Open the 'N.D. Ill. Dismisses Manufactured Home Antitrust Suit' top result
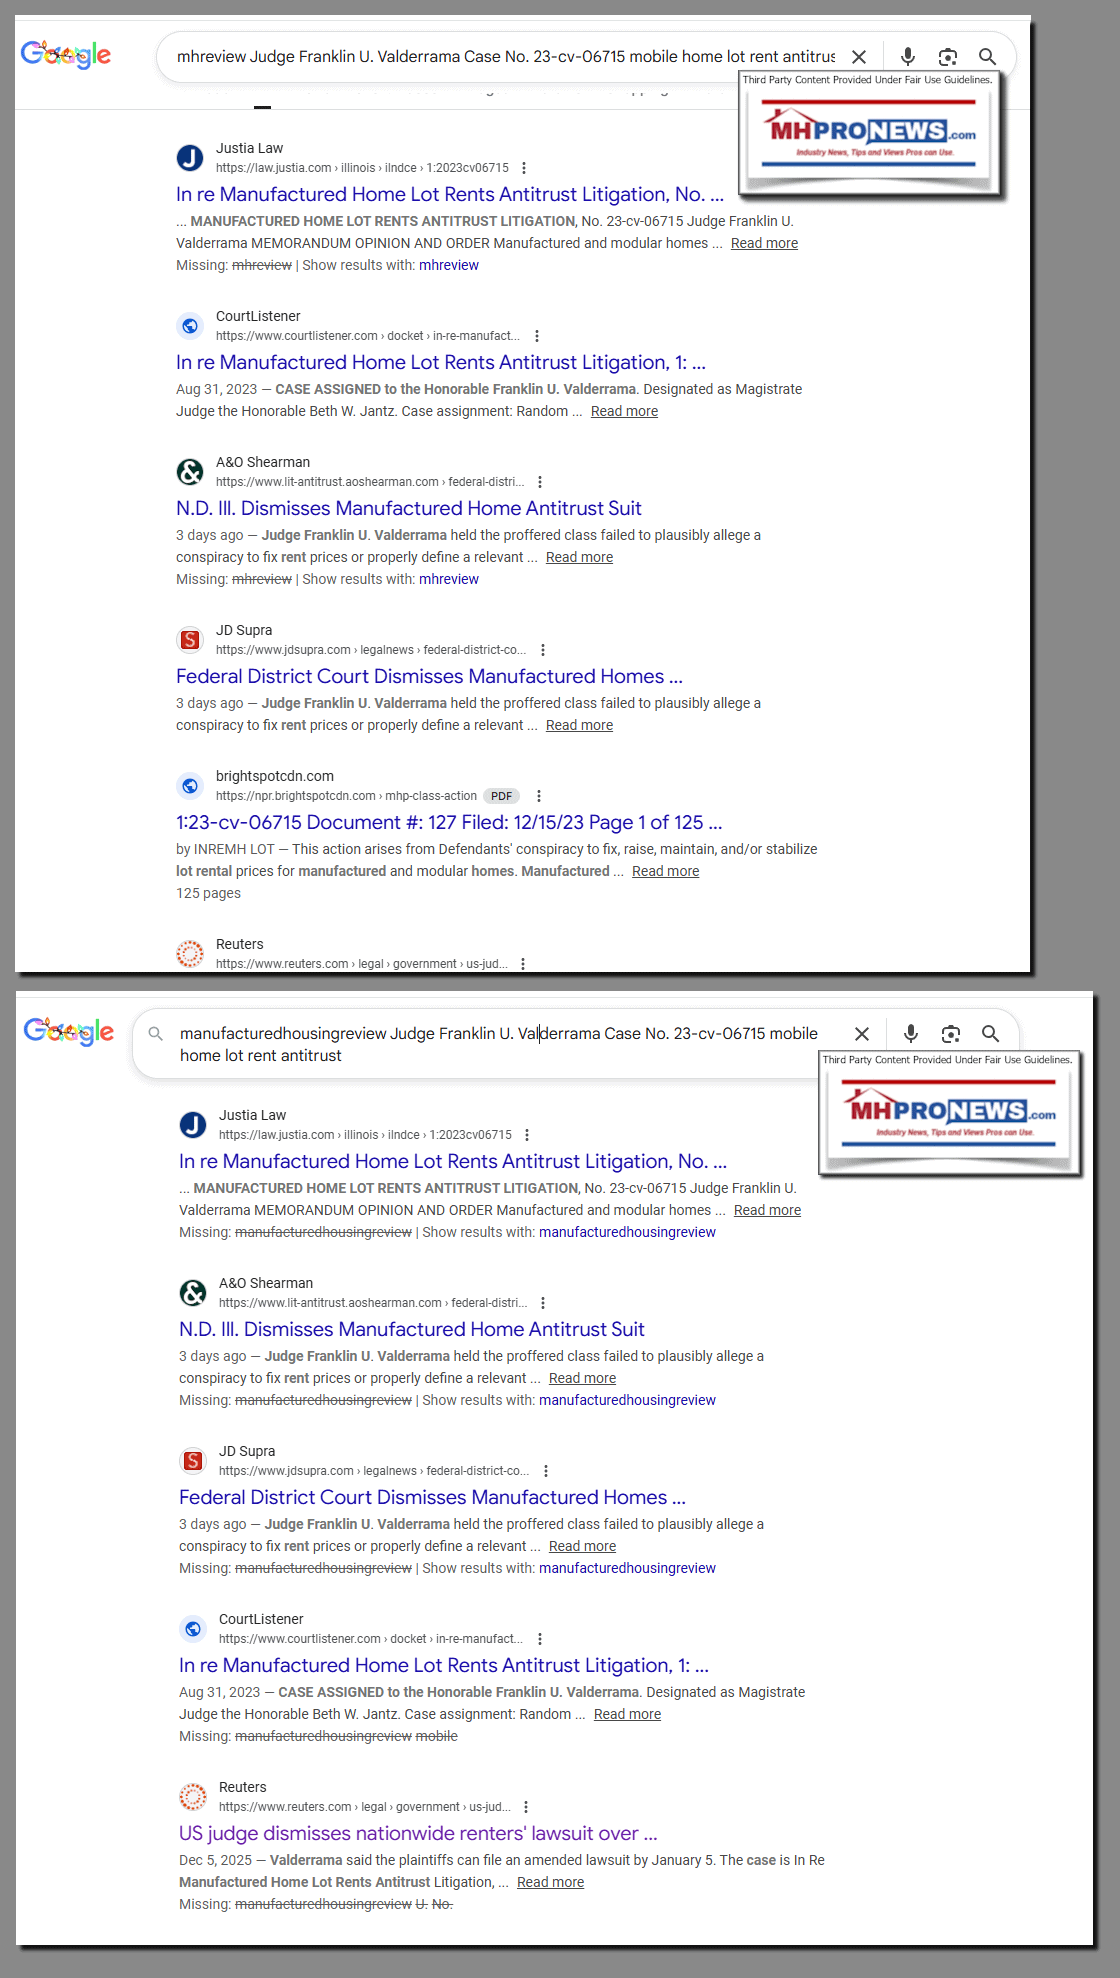Viewport: 1120px width, 1978px height. [x=408, y=509]
